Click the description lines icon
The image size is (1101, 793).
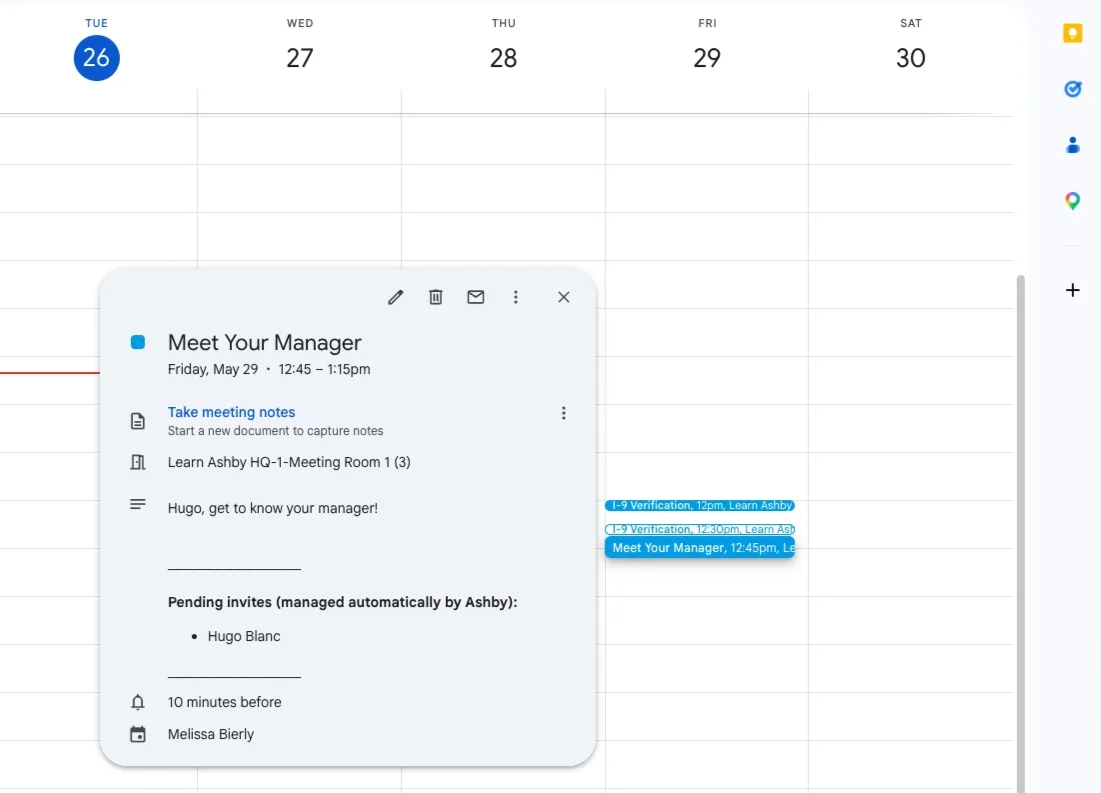[138, 504]
